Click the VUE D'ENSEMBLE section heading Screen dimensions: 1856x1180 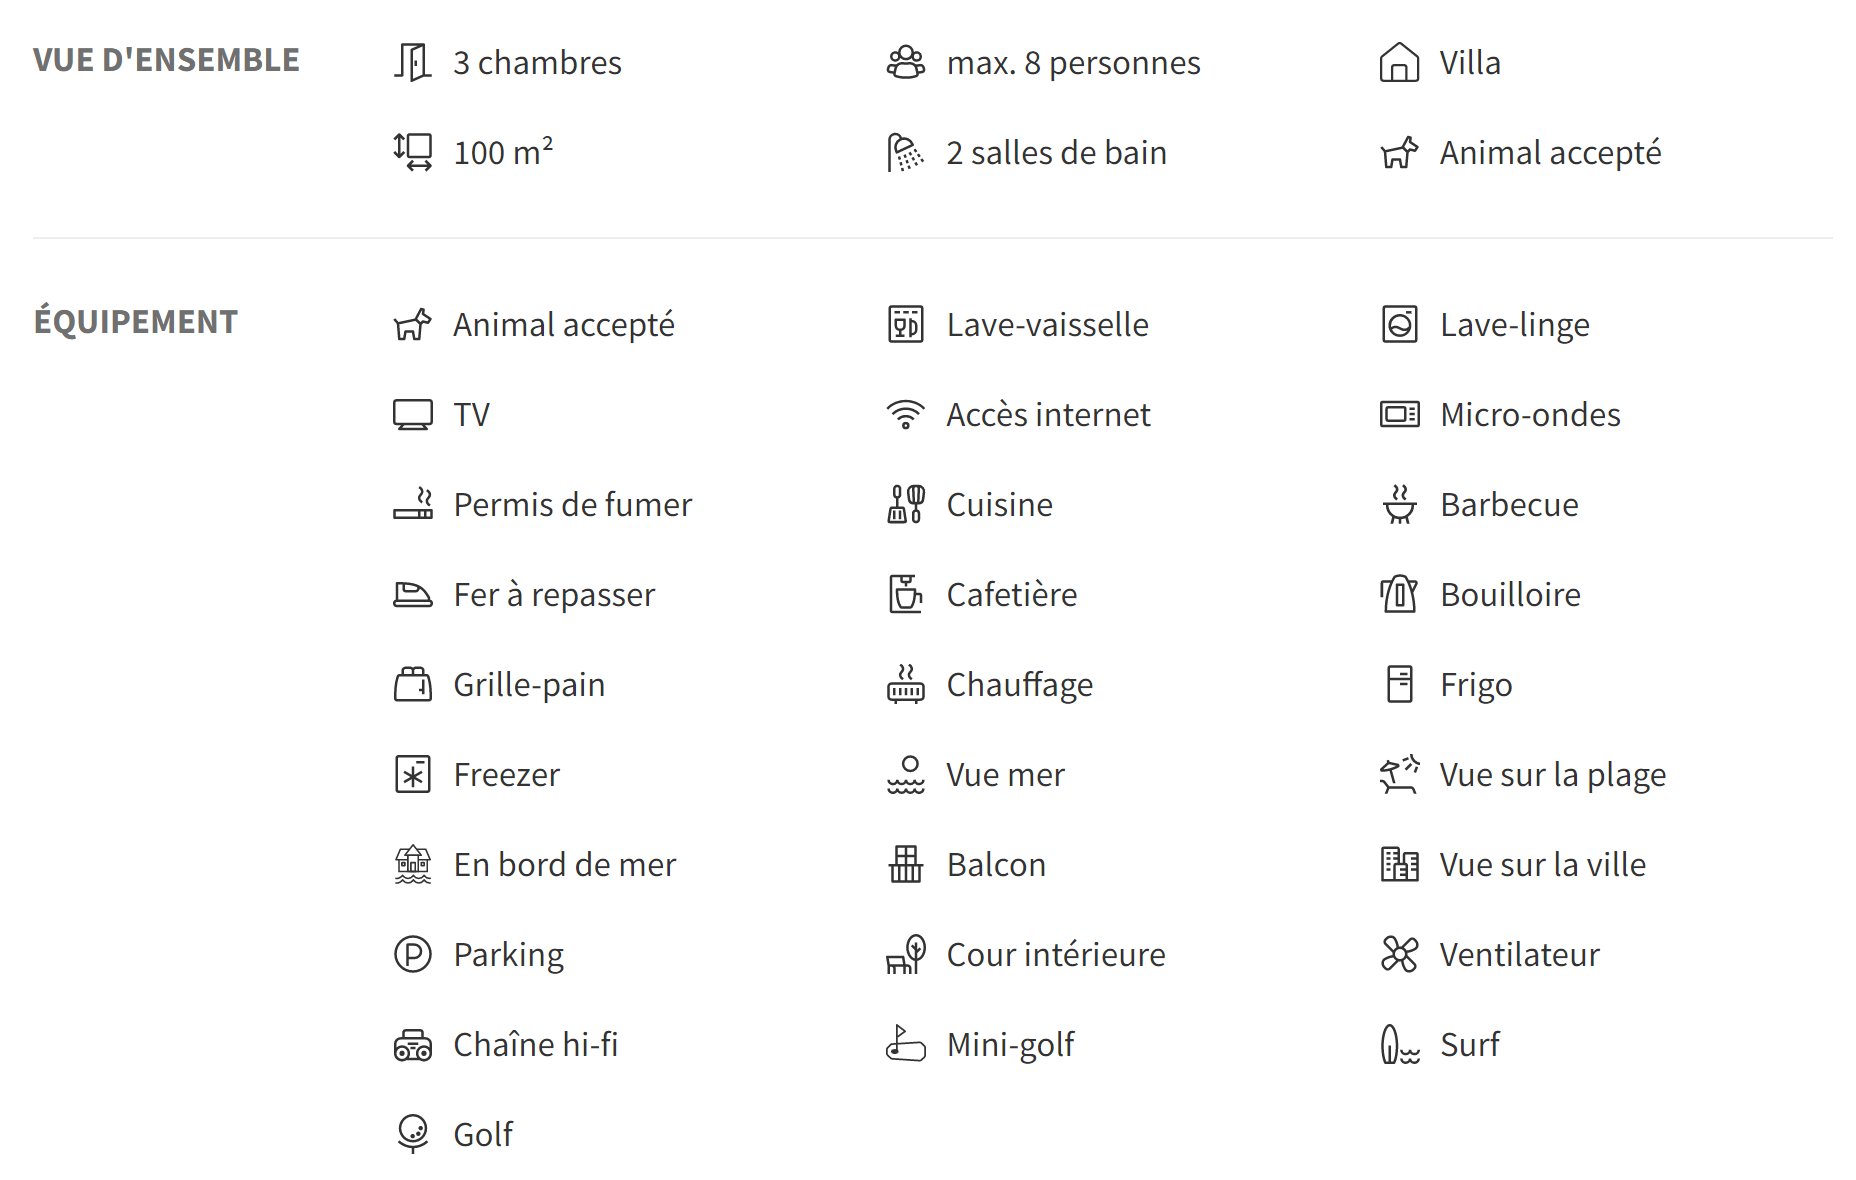pyautogui.click(x=166, y=60)
